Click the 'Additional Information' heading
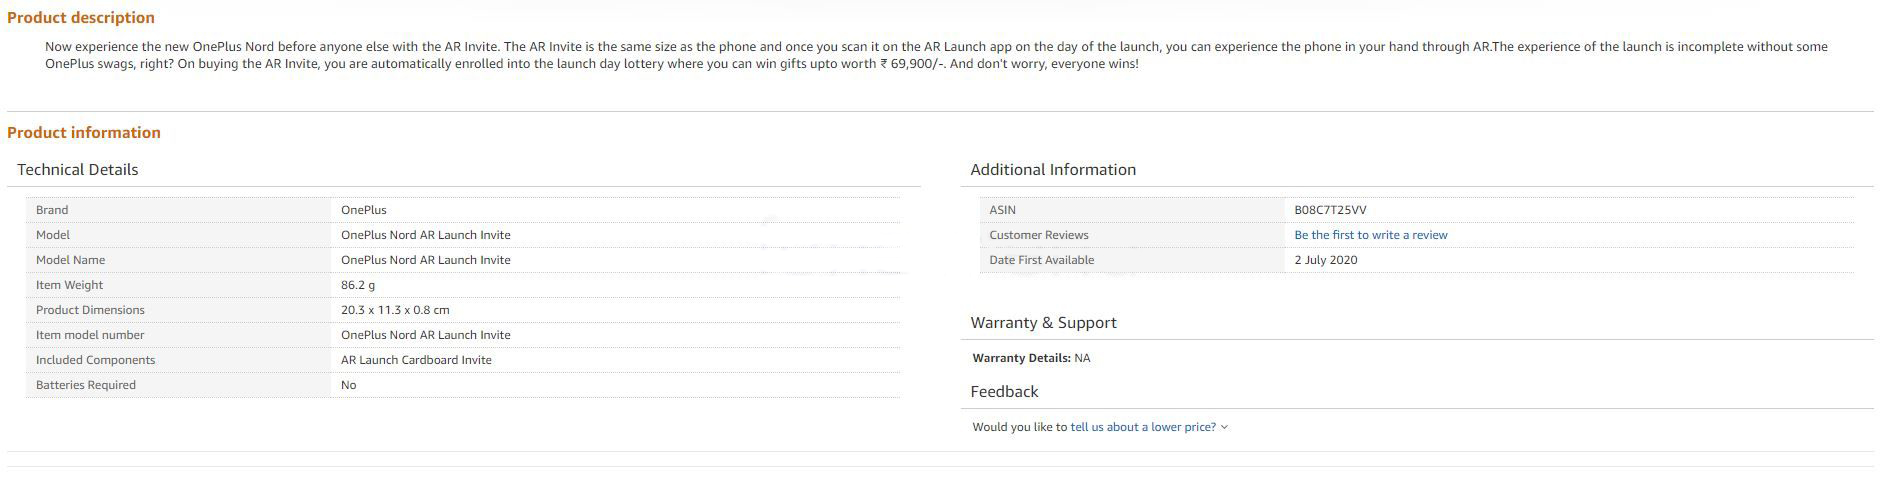 [1053, 169]
